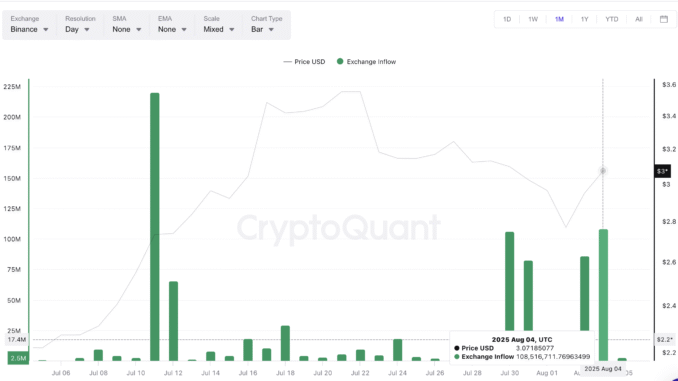Expand the EMA dropdown set to None
The height and width of the screenshot is (381, 678).
pos(172,25)
